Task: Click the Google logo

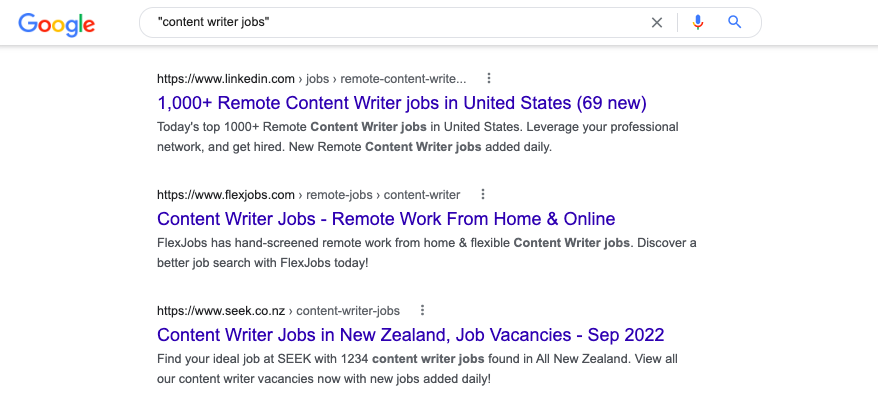Action: [x=56, y=23]
